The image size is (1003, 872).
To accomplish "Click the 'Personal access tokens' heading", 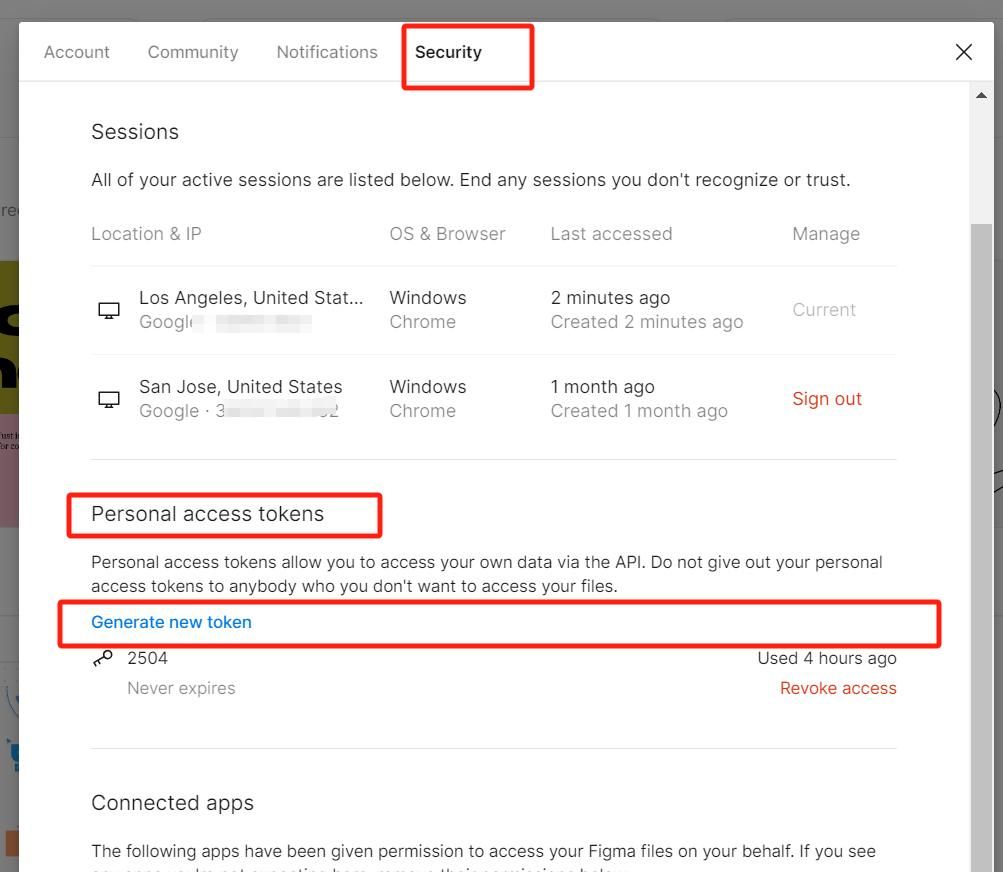I will pos(207,514).
